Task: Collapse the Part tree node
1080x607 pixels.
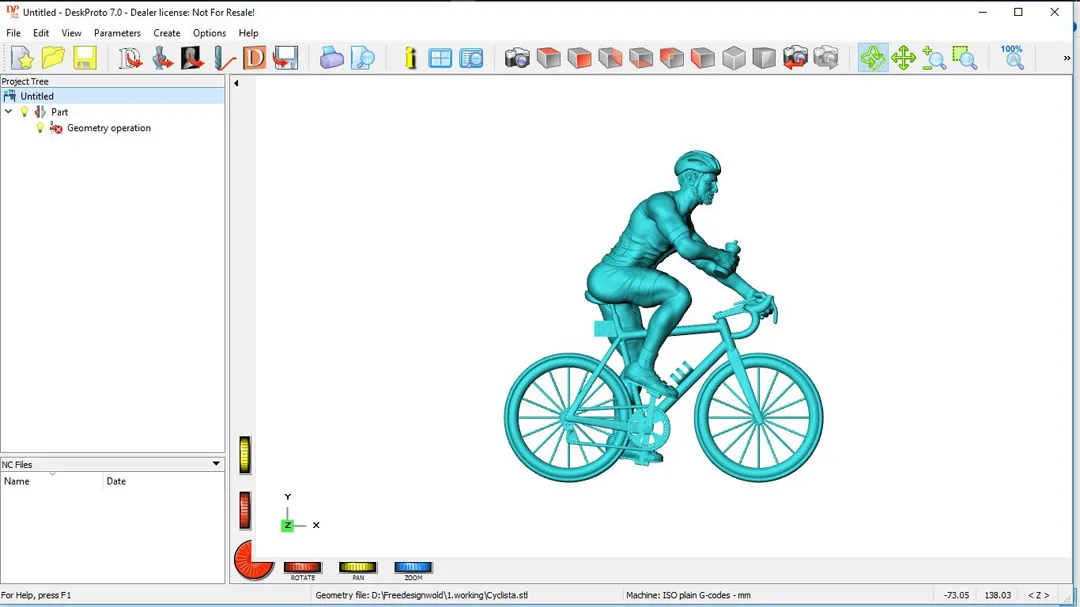Action: point(9,112)
